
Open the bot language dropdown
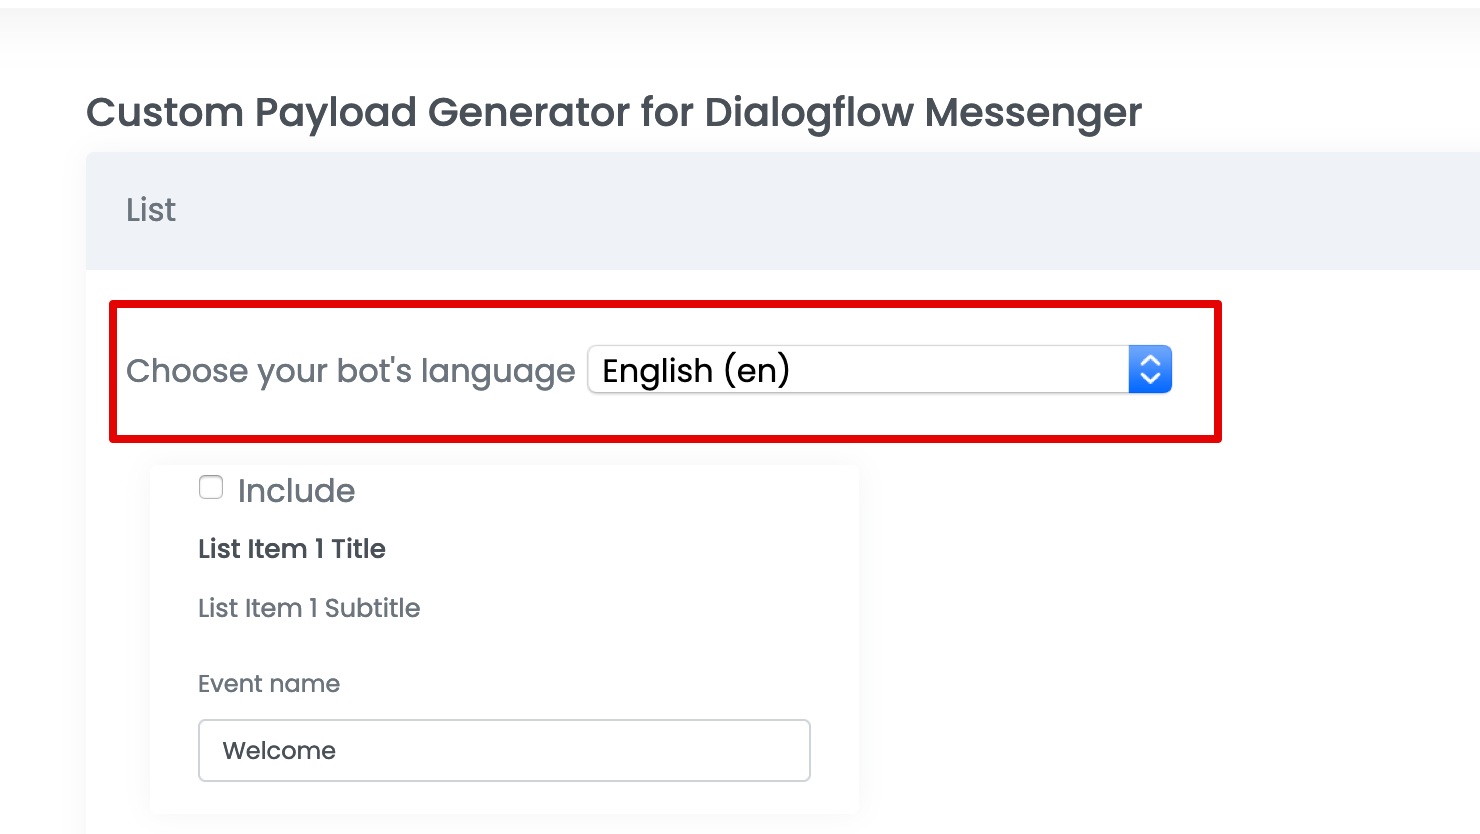[878, 370]
